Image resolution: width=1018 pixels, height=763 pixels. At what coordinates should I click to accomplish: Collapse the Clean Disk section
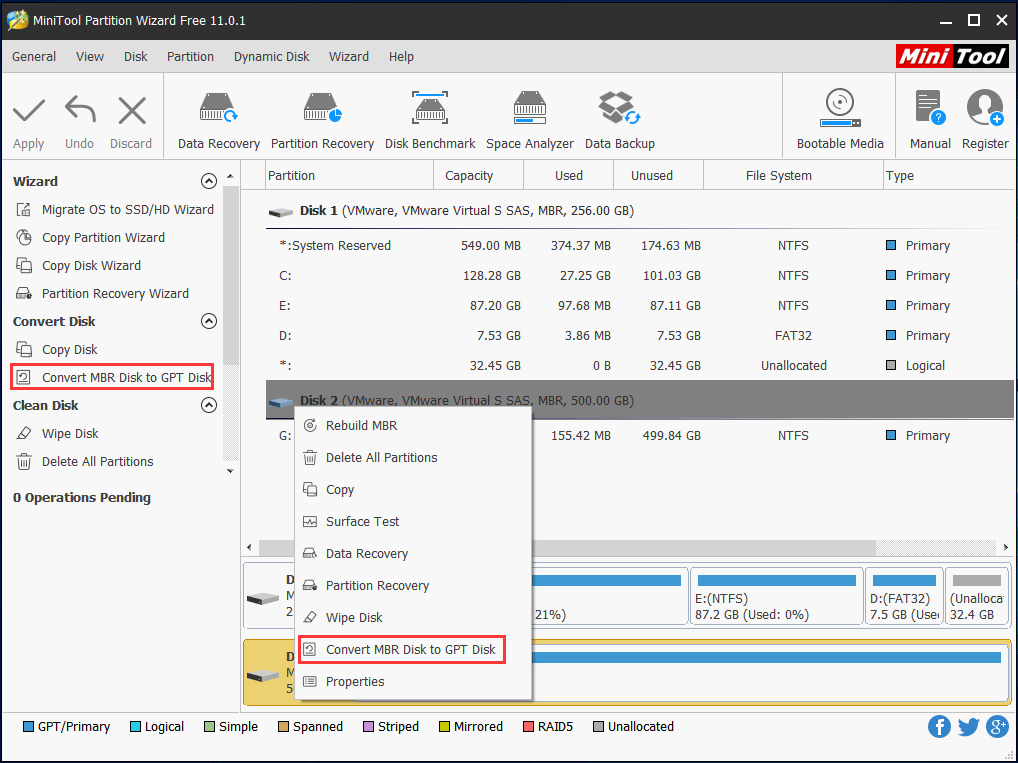pyautogui.click(x=209, y=405)
